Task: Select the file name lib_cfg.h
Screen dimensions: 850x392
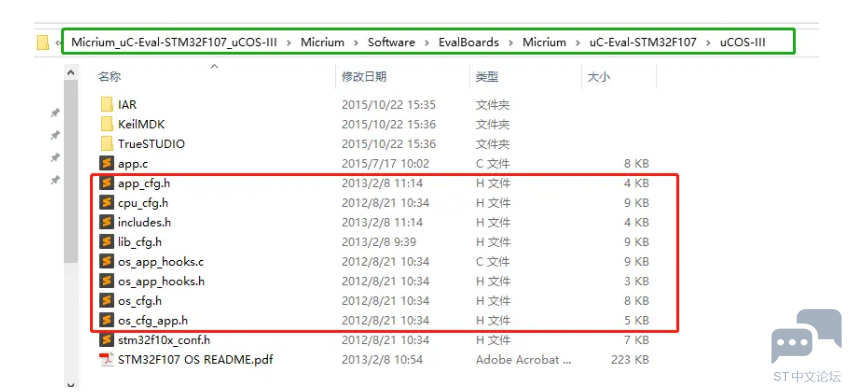Action: 140,242
